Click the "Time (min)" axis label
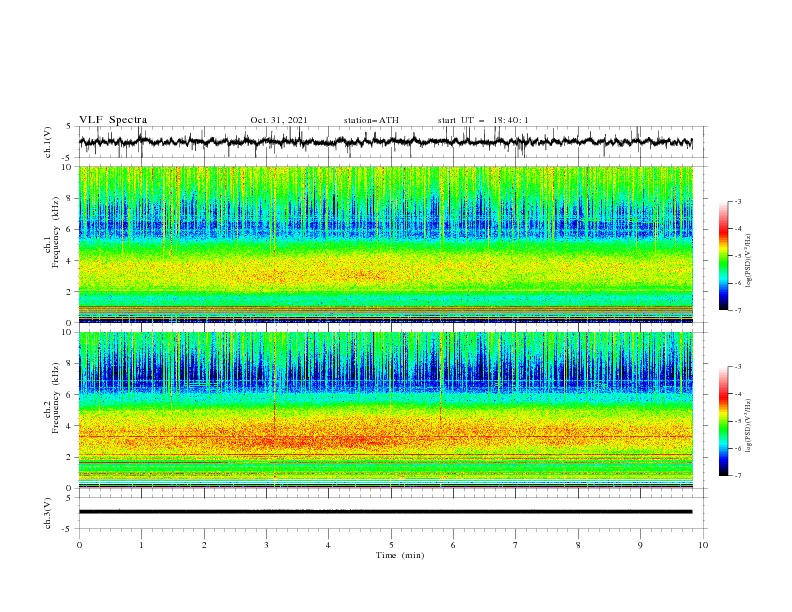Viewport: 792px width, 612px height. (x=400, y=555)
